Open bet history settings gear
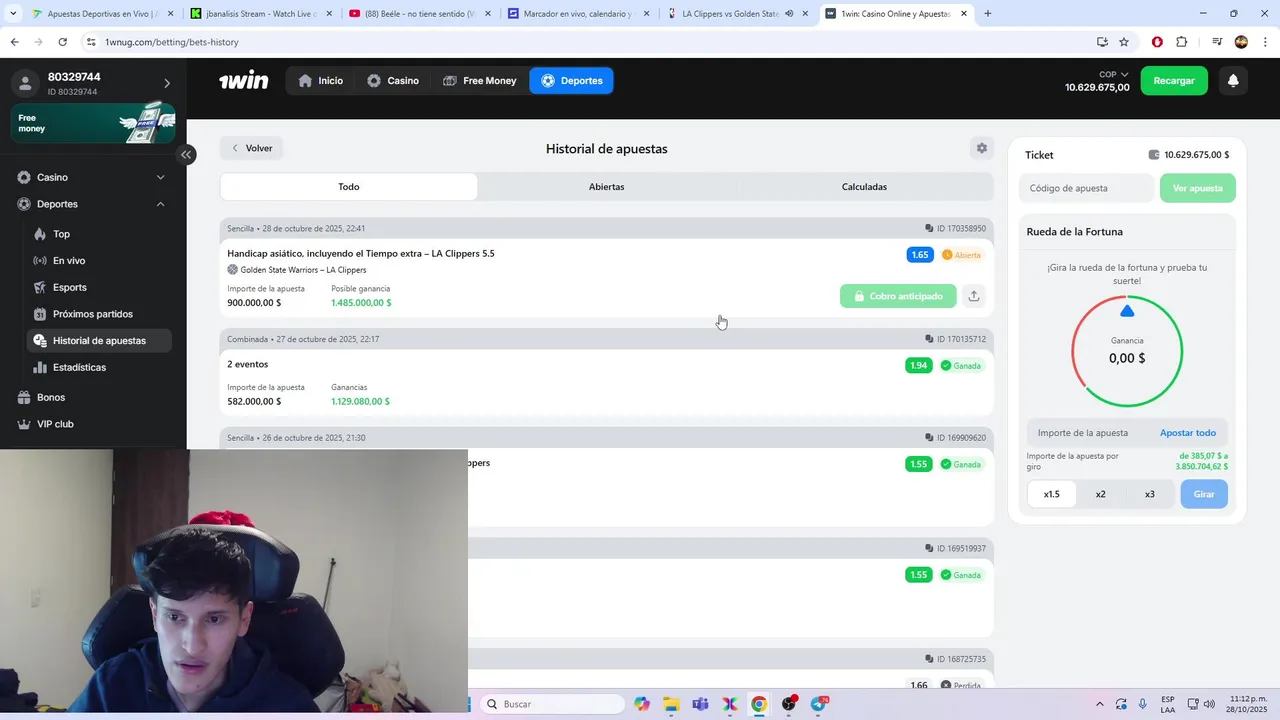The image size is (1280, 720). [x=982, y=148]
